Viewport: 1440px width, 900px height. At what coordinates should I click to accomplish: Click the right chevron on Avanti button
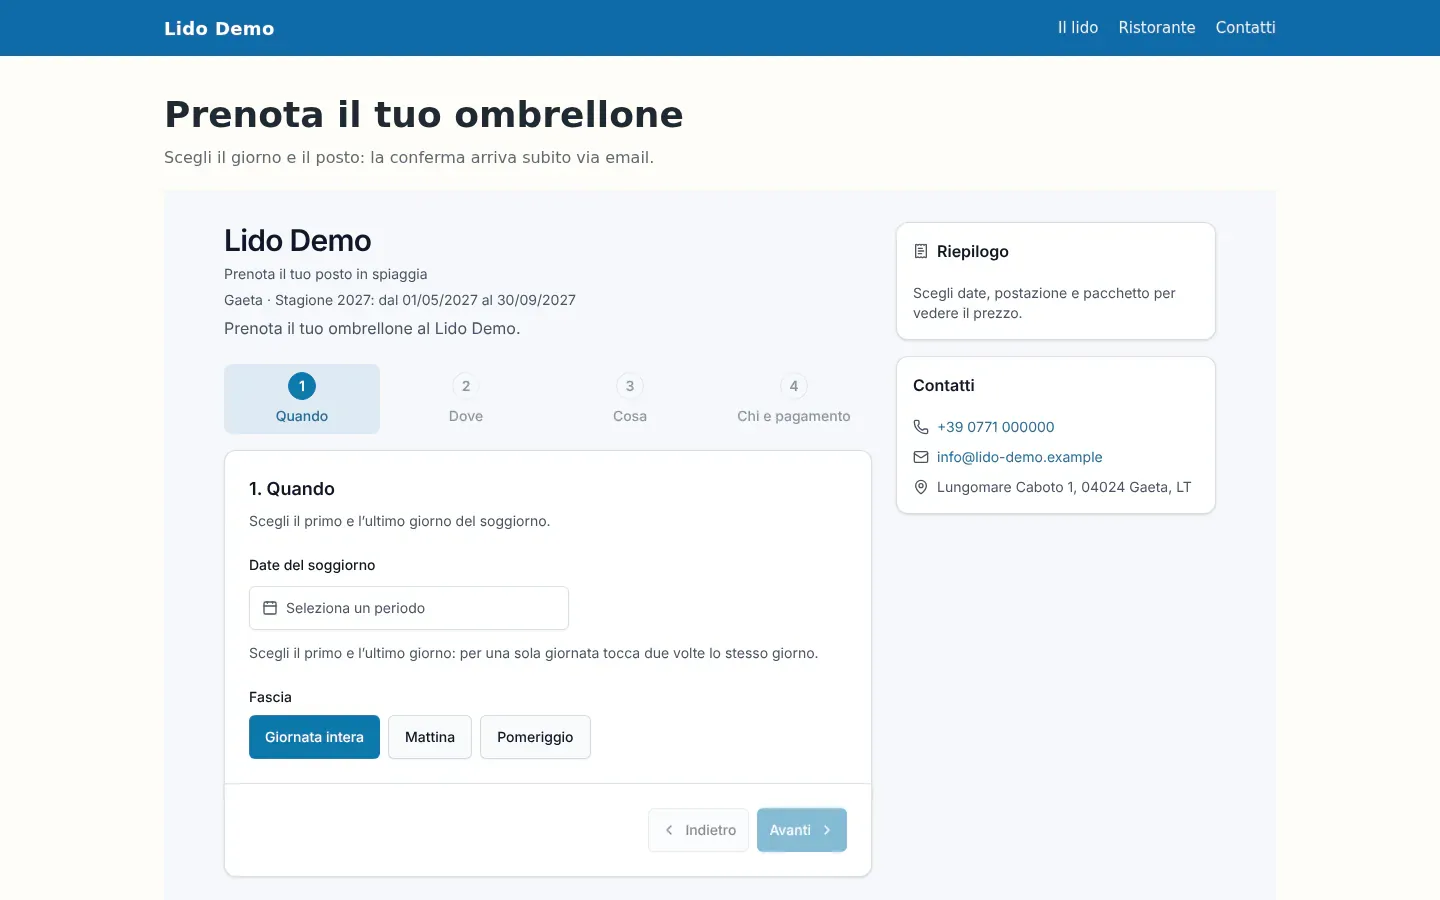(x=827, y=830)
